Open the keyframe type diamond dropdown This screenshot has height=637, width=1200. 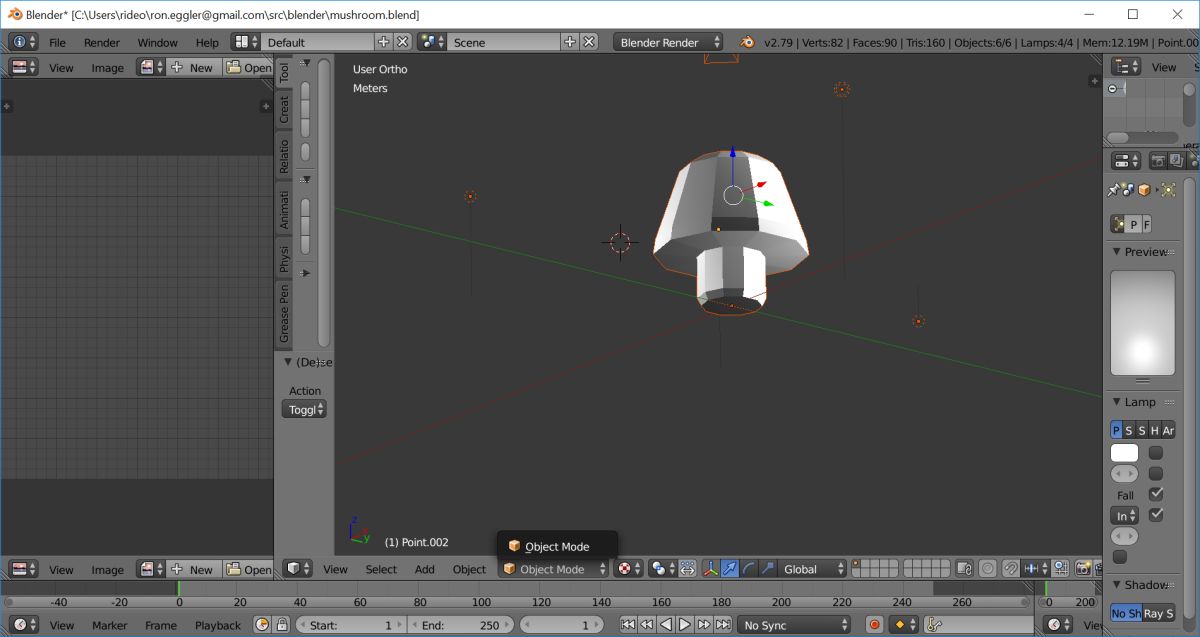[904, 625]
